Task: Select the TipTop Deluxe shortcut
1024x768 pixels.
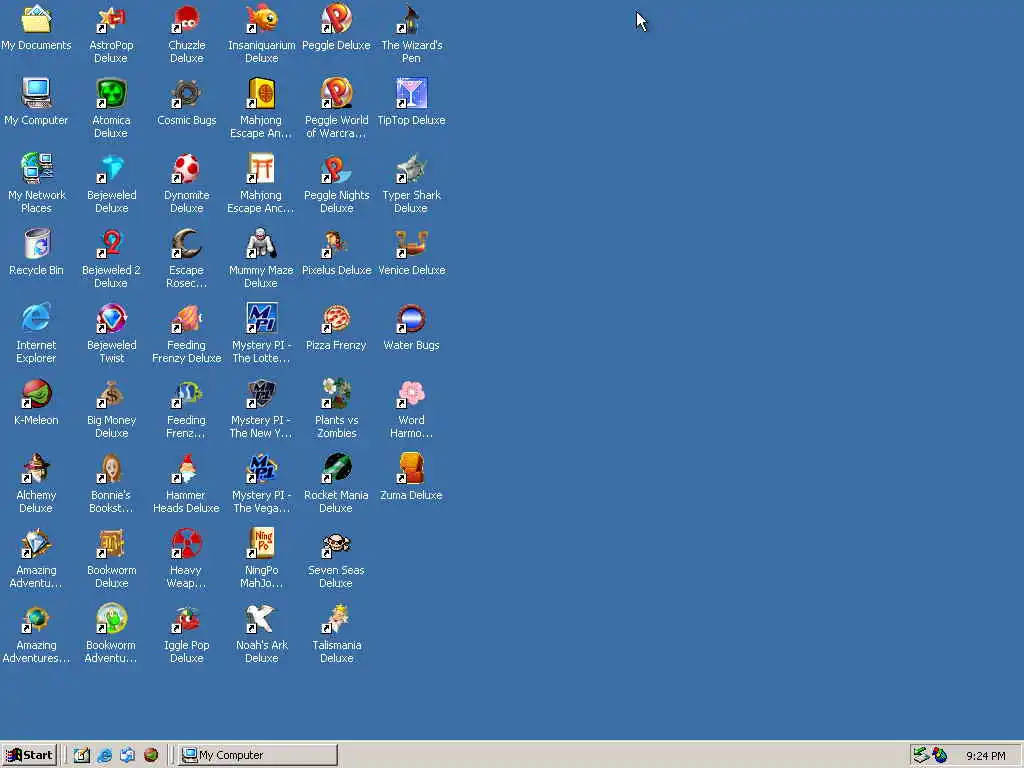Action: point(411,102)
